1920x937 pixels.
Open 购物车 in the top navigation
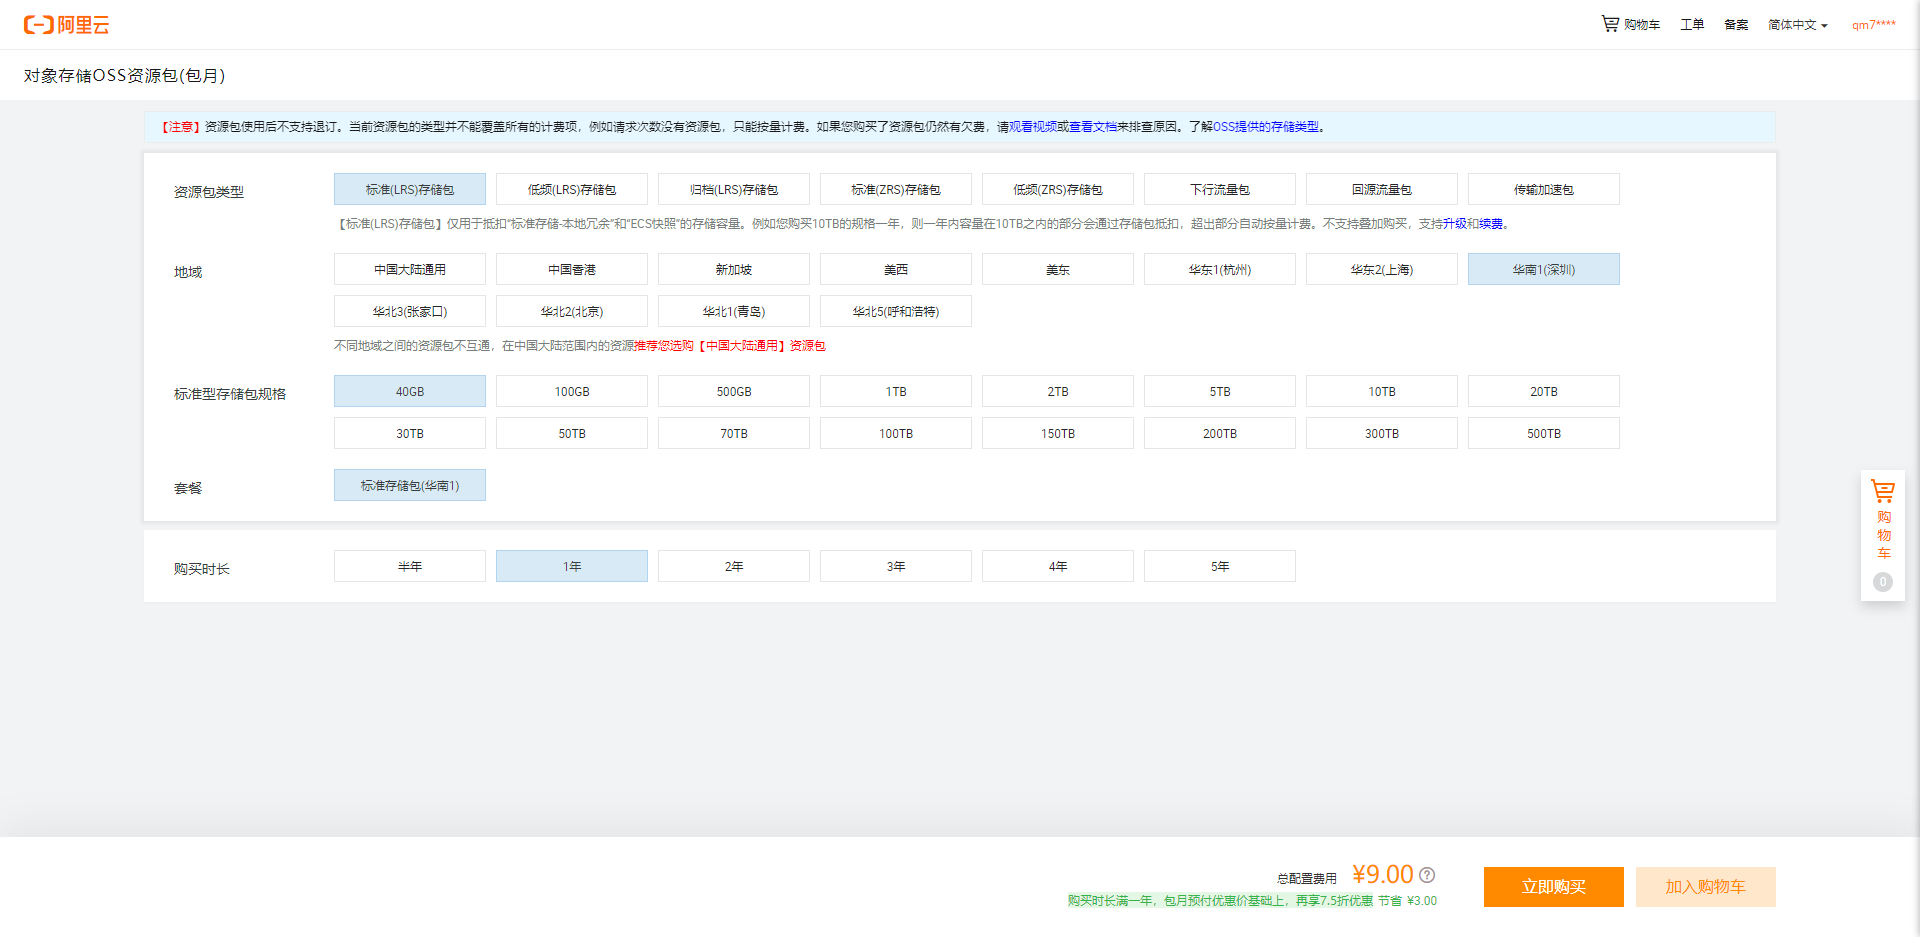[1630, 24]
